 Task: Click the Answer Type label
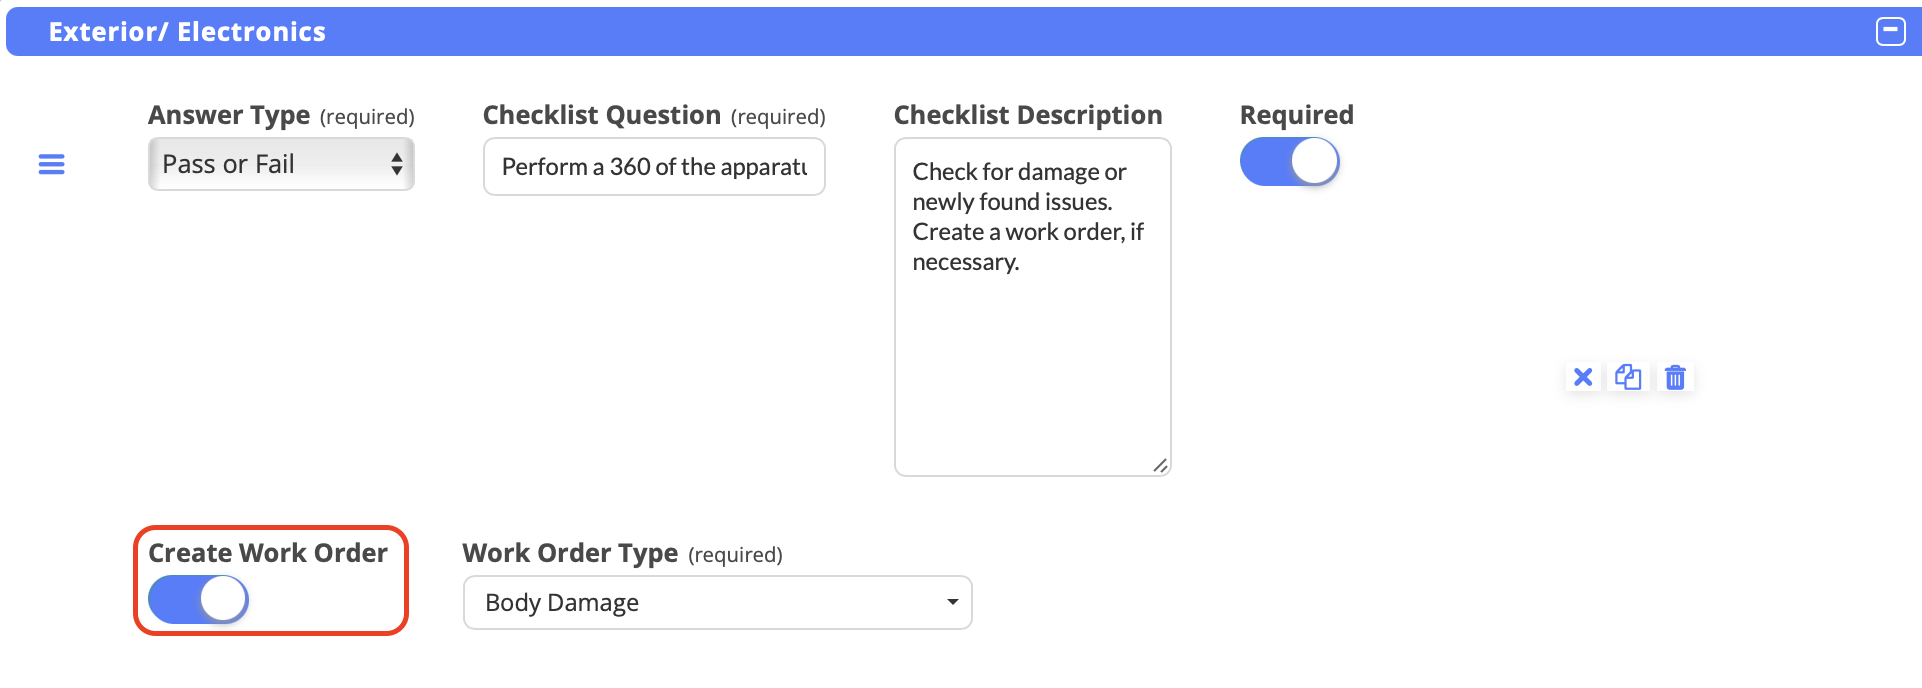[229, 115]
